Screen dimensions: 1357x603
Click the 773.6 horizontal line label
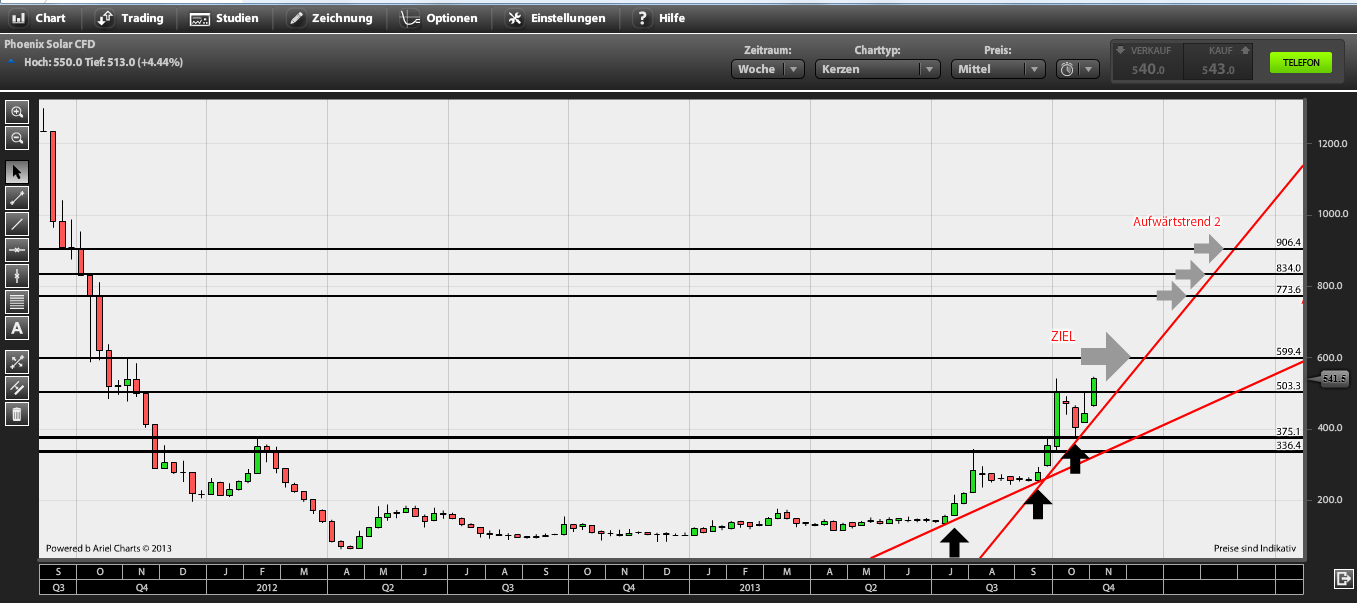[x=1289, y=289]
